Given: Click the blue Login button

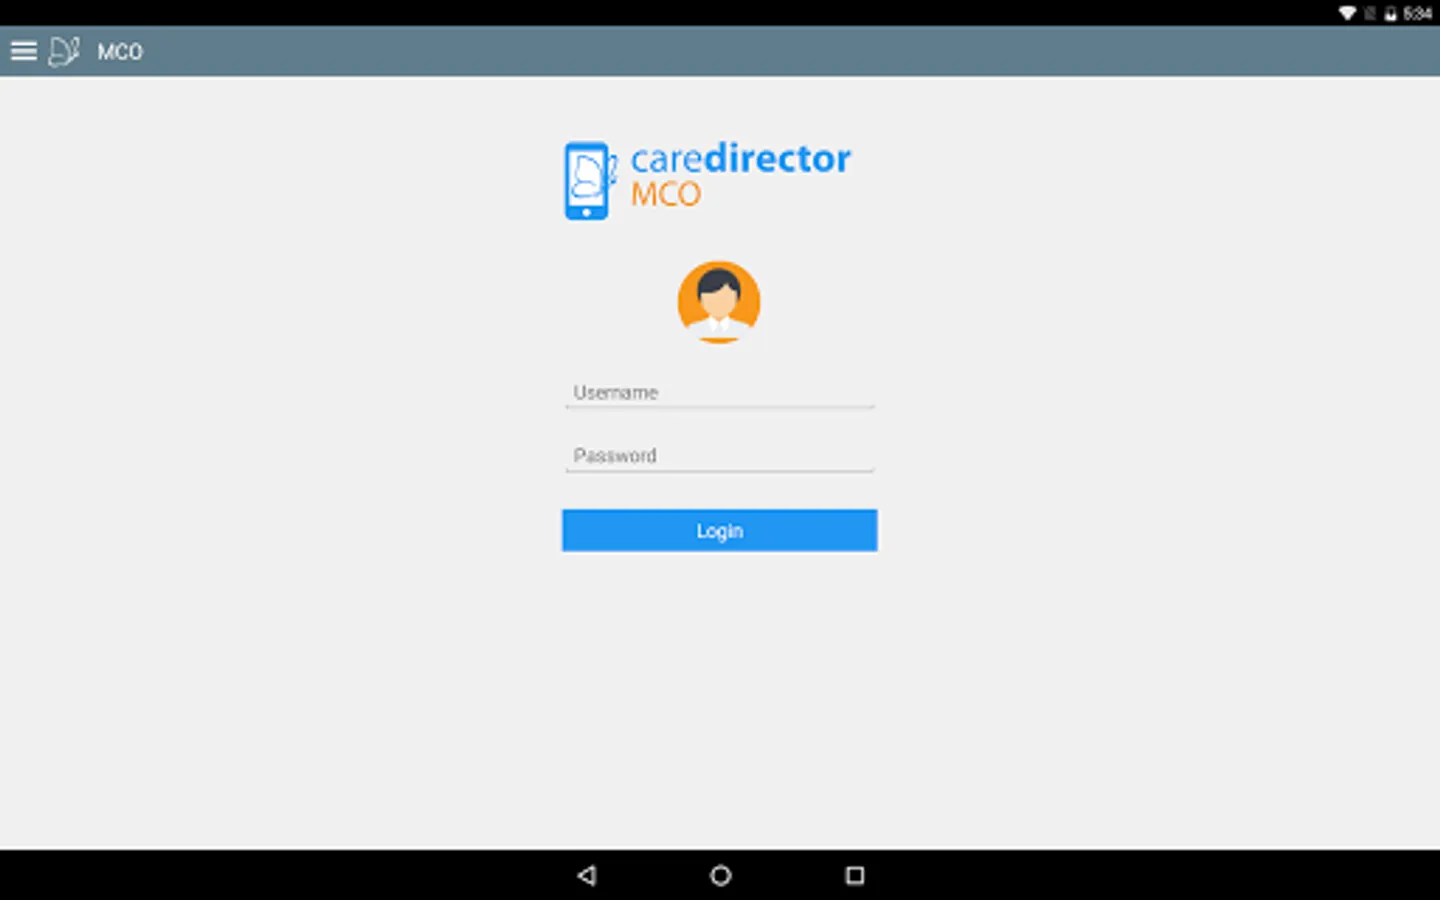Looking at the screenshot, I should 720,531.
